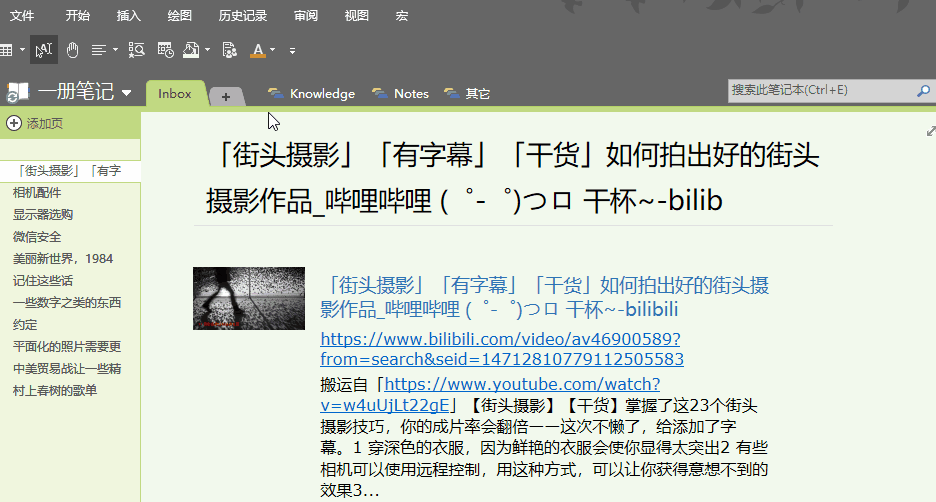Open the bilibili.com video URL link
This screenshot has height=502, width=936.
point(502,349)
